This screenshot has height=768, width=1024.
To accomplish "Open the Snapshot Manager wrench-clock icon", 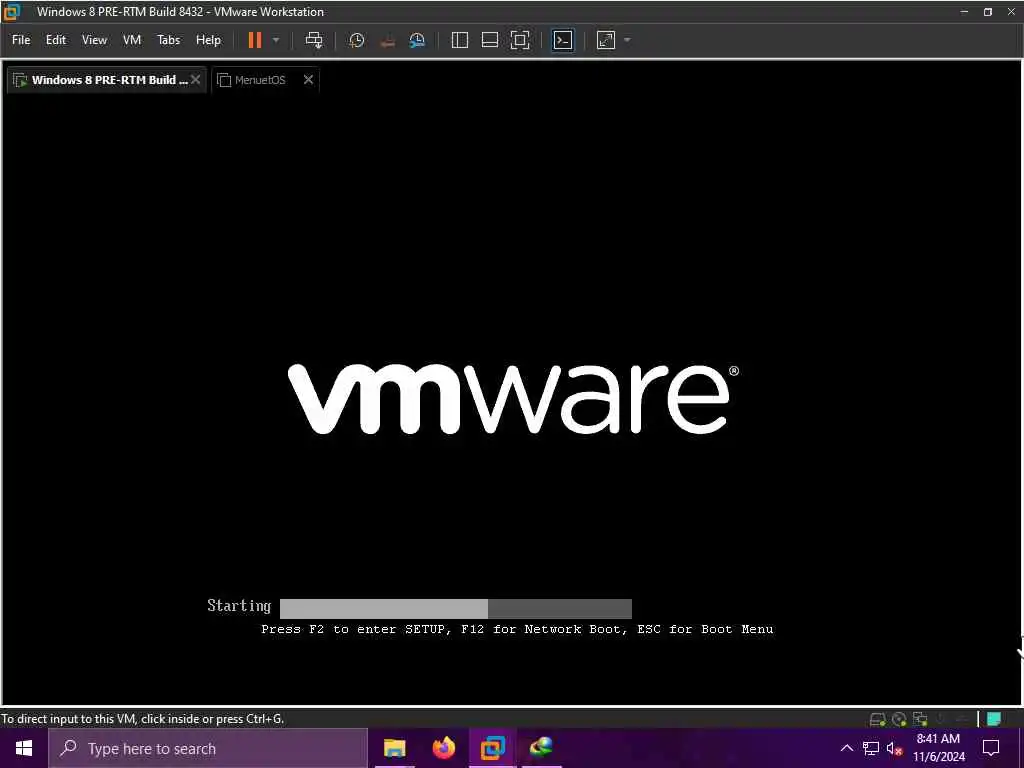I will pos(417,40).
